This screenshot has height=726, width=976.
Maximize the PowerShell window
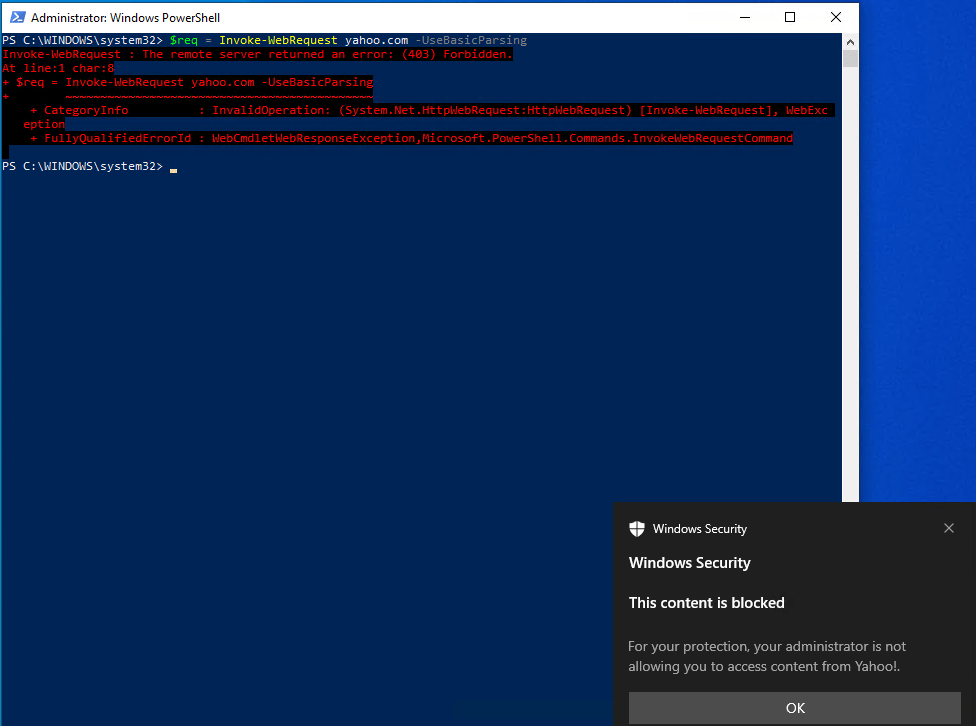[x=789, y=17]
